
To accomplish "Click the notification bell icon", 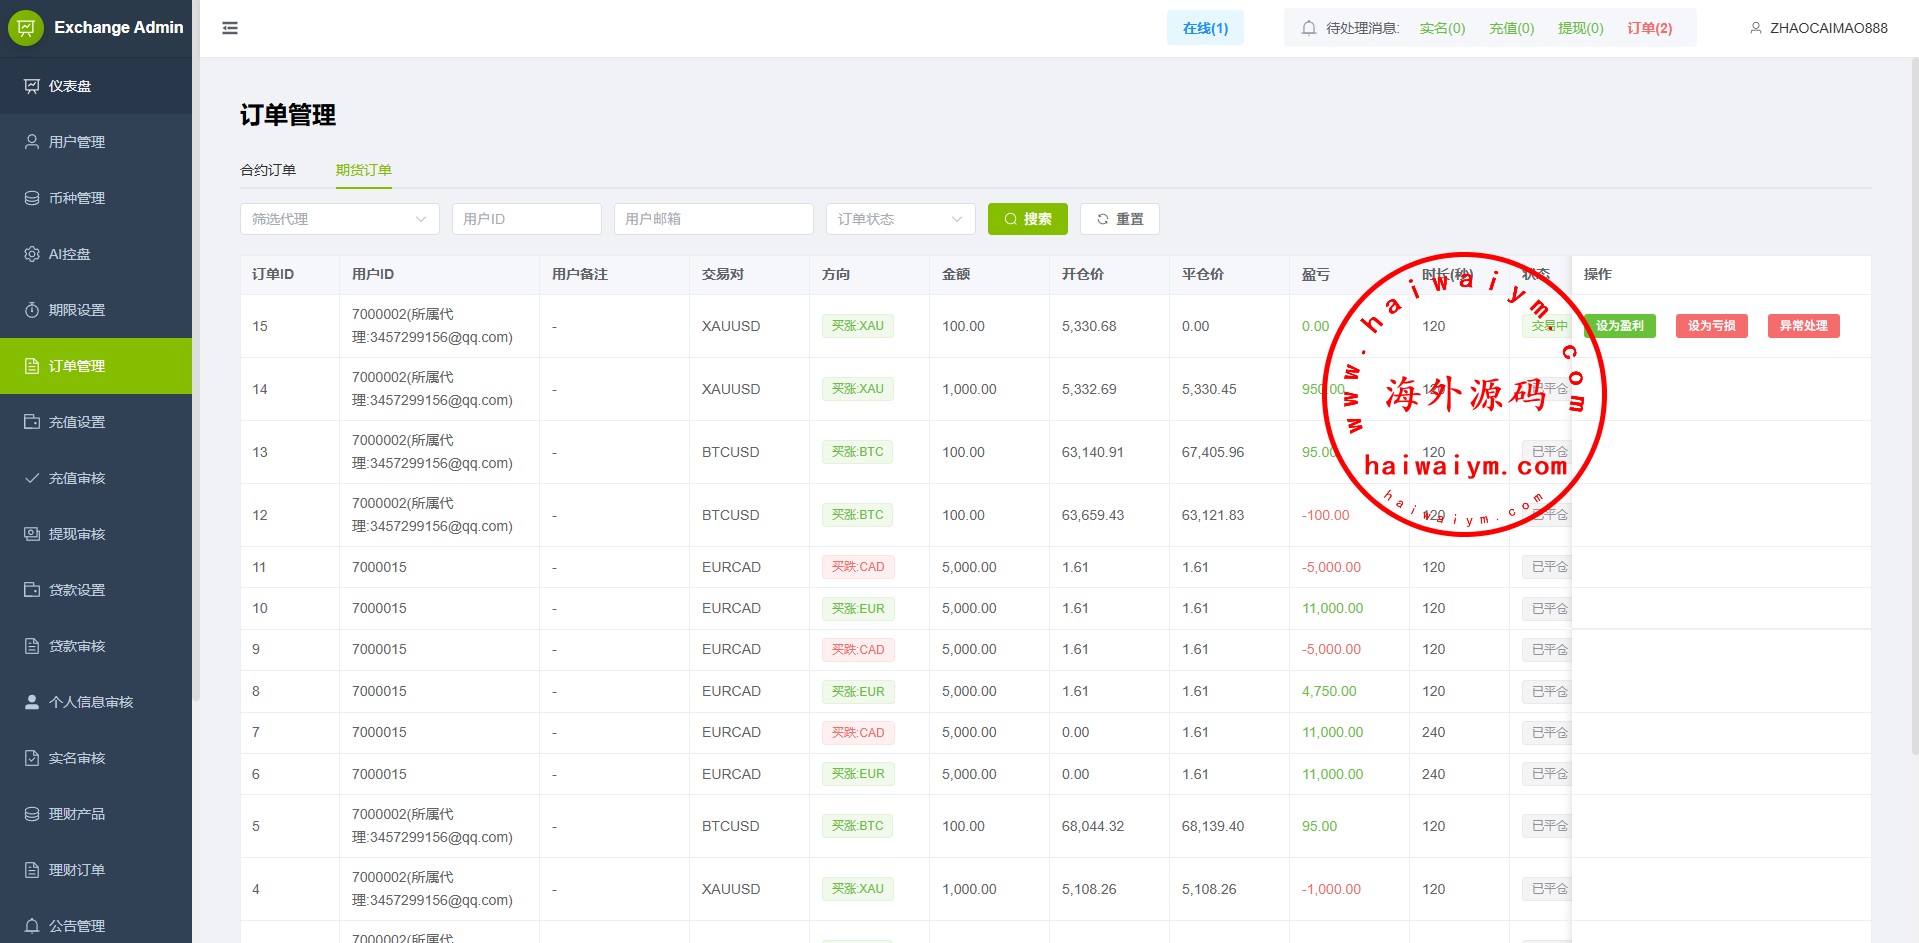I will pyautogui.click(x=1308, y=28).
